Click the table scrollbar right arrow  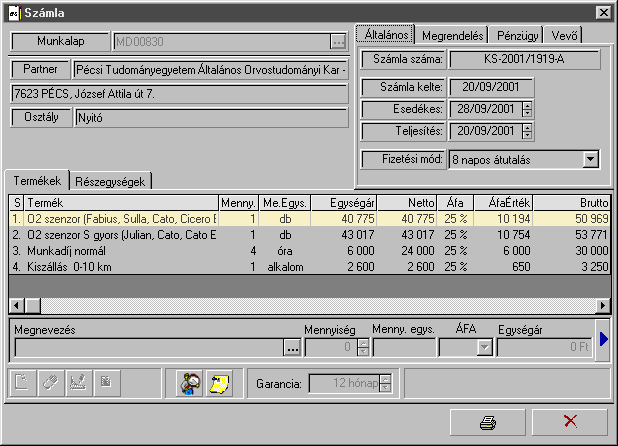pos(603,305)
